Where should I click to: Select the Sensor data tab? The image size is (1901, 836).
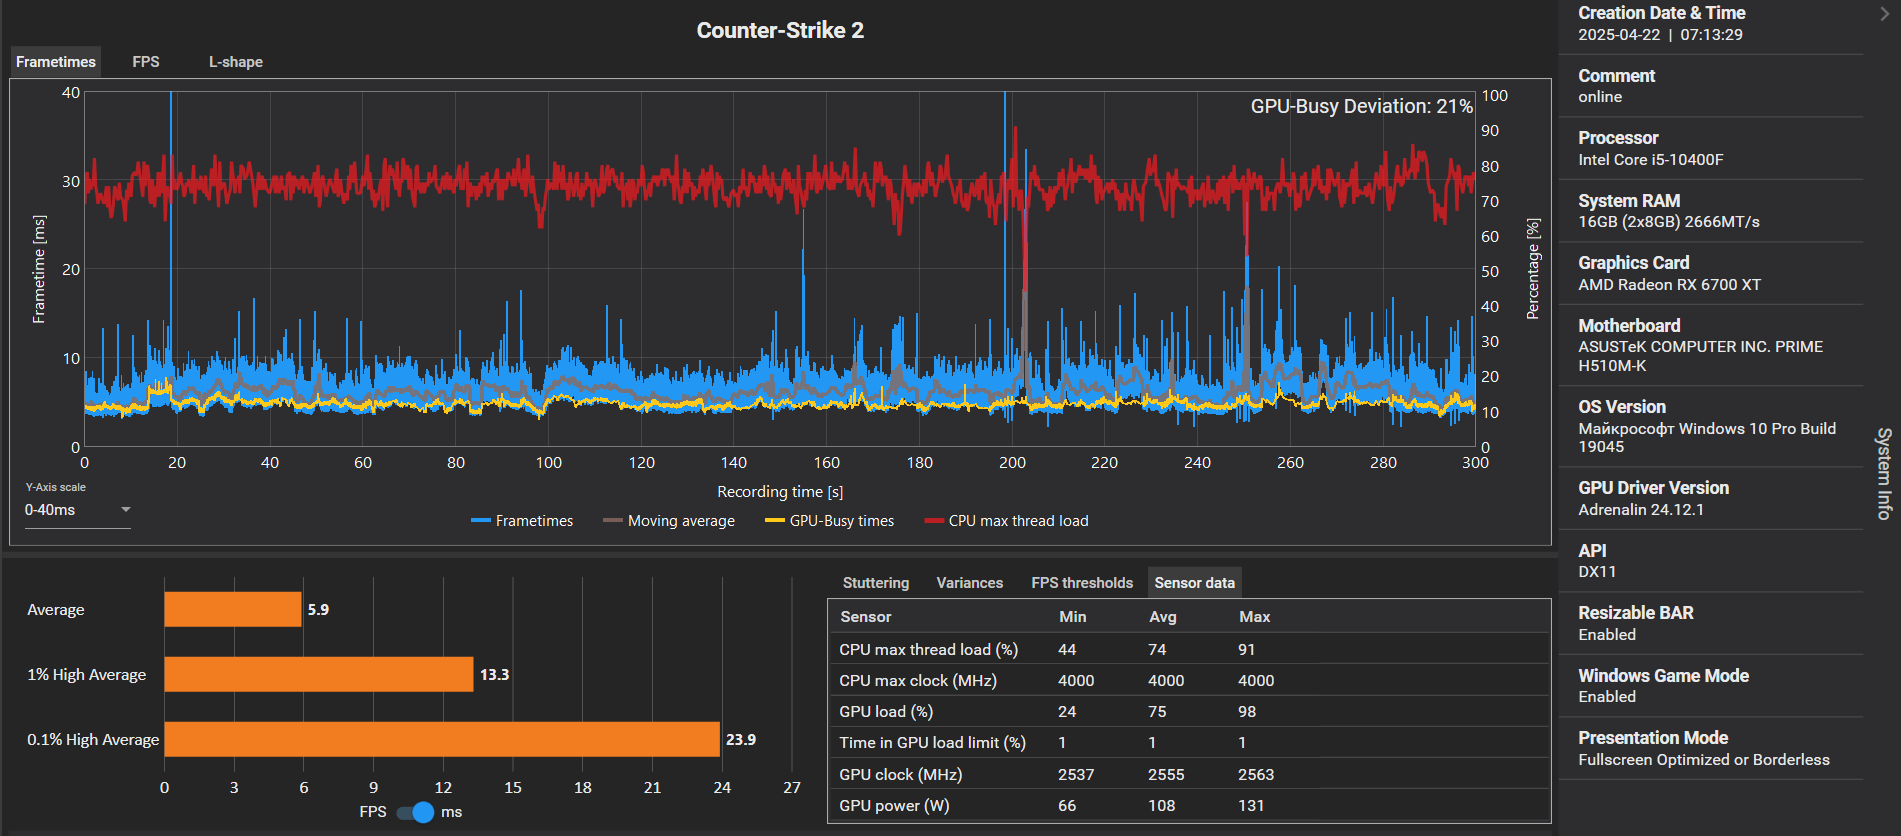[1195, 583]
